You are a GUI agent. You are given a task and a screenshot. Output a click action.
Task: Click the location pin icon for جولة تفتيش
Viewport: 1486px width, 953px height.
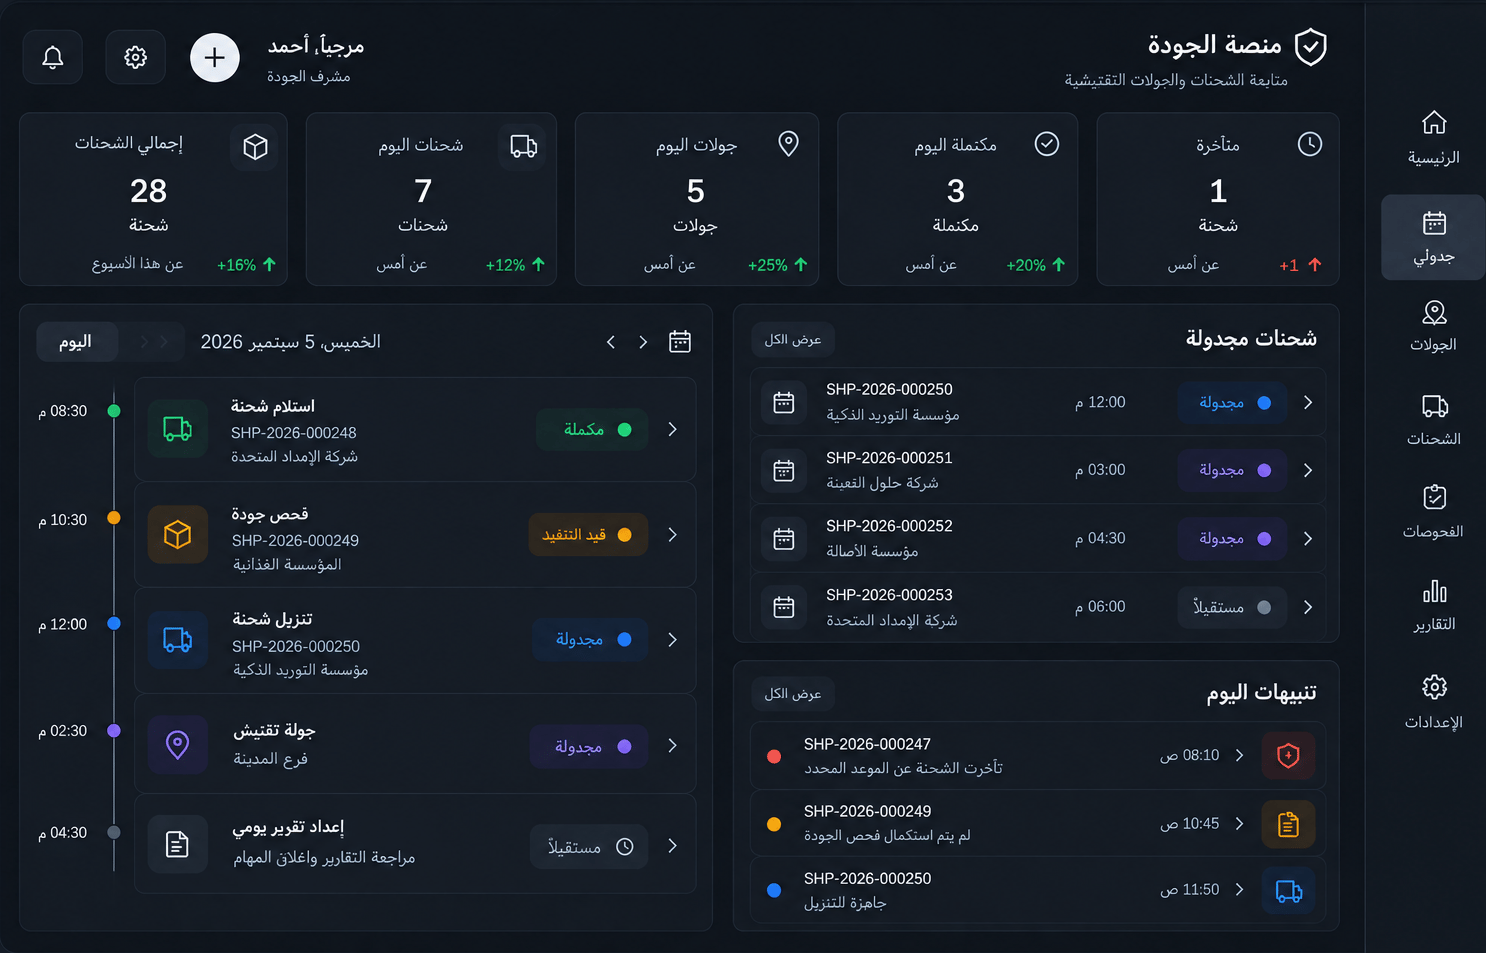pos(178,745)
